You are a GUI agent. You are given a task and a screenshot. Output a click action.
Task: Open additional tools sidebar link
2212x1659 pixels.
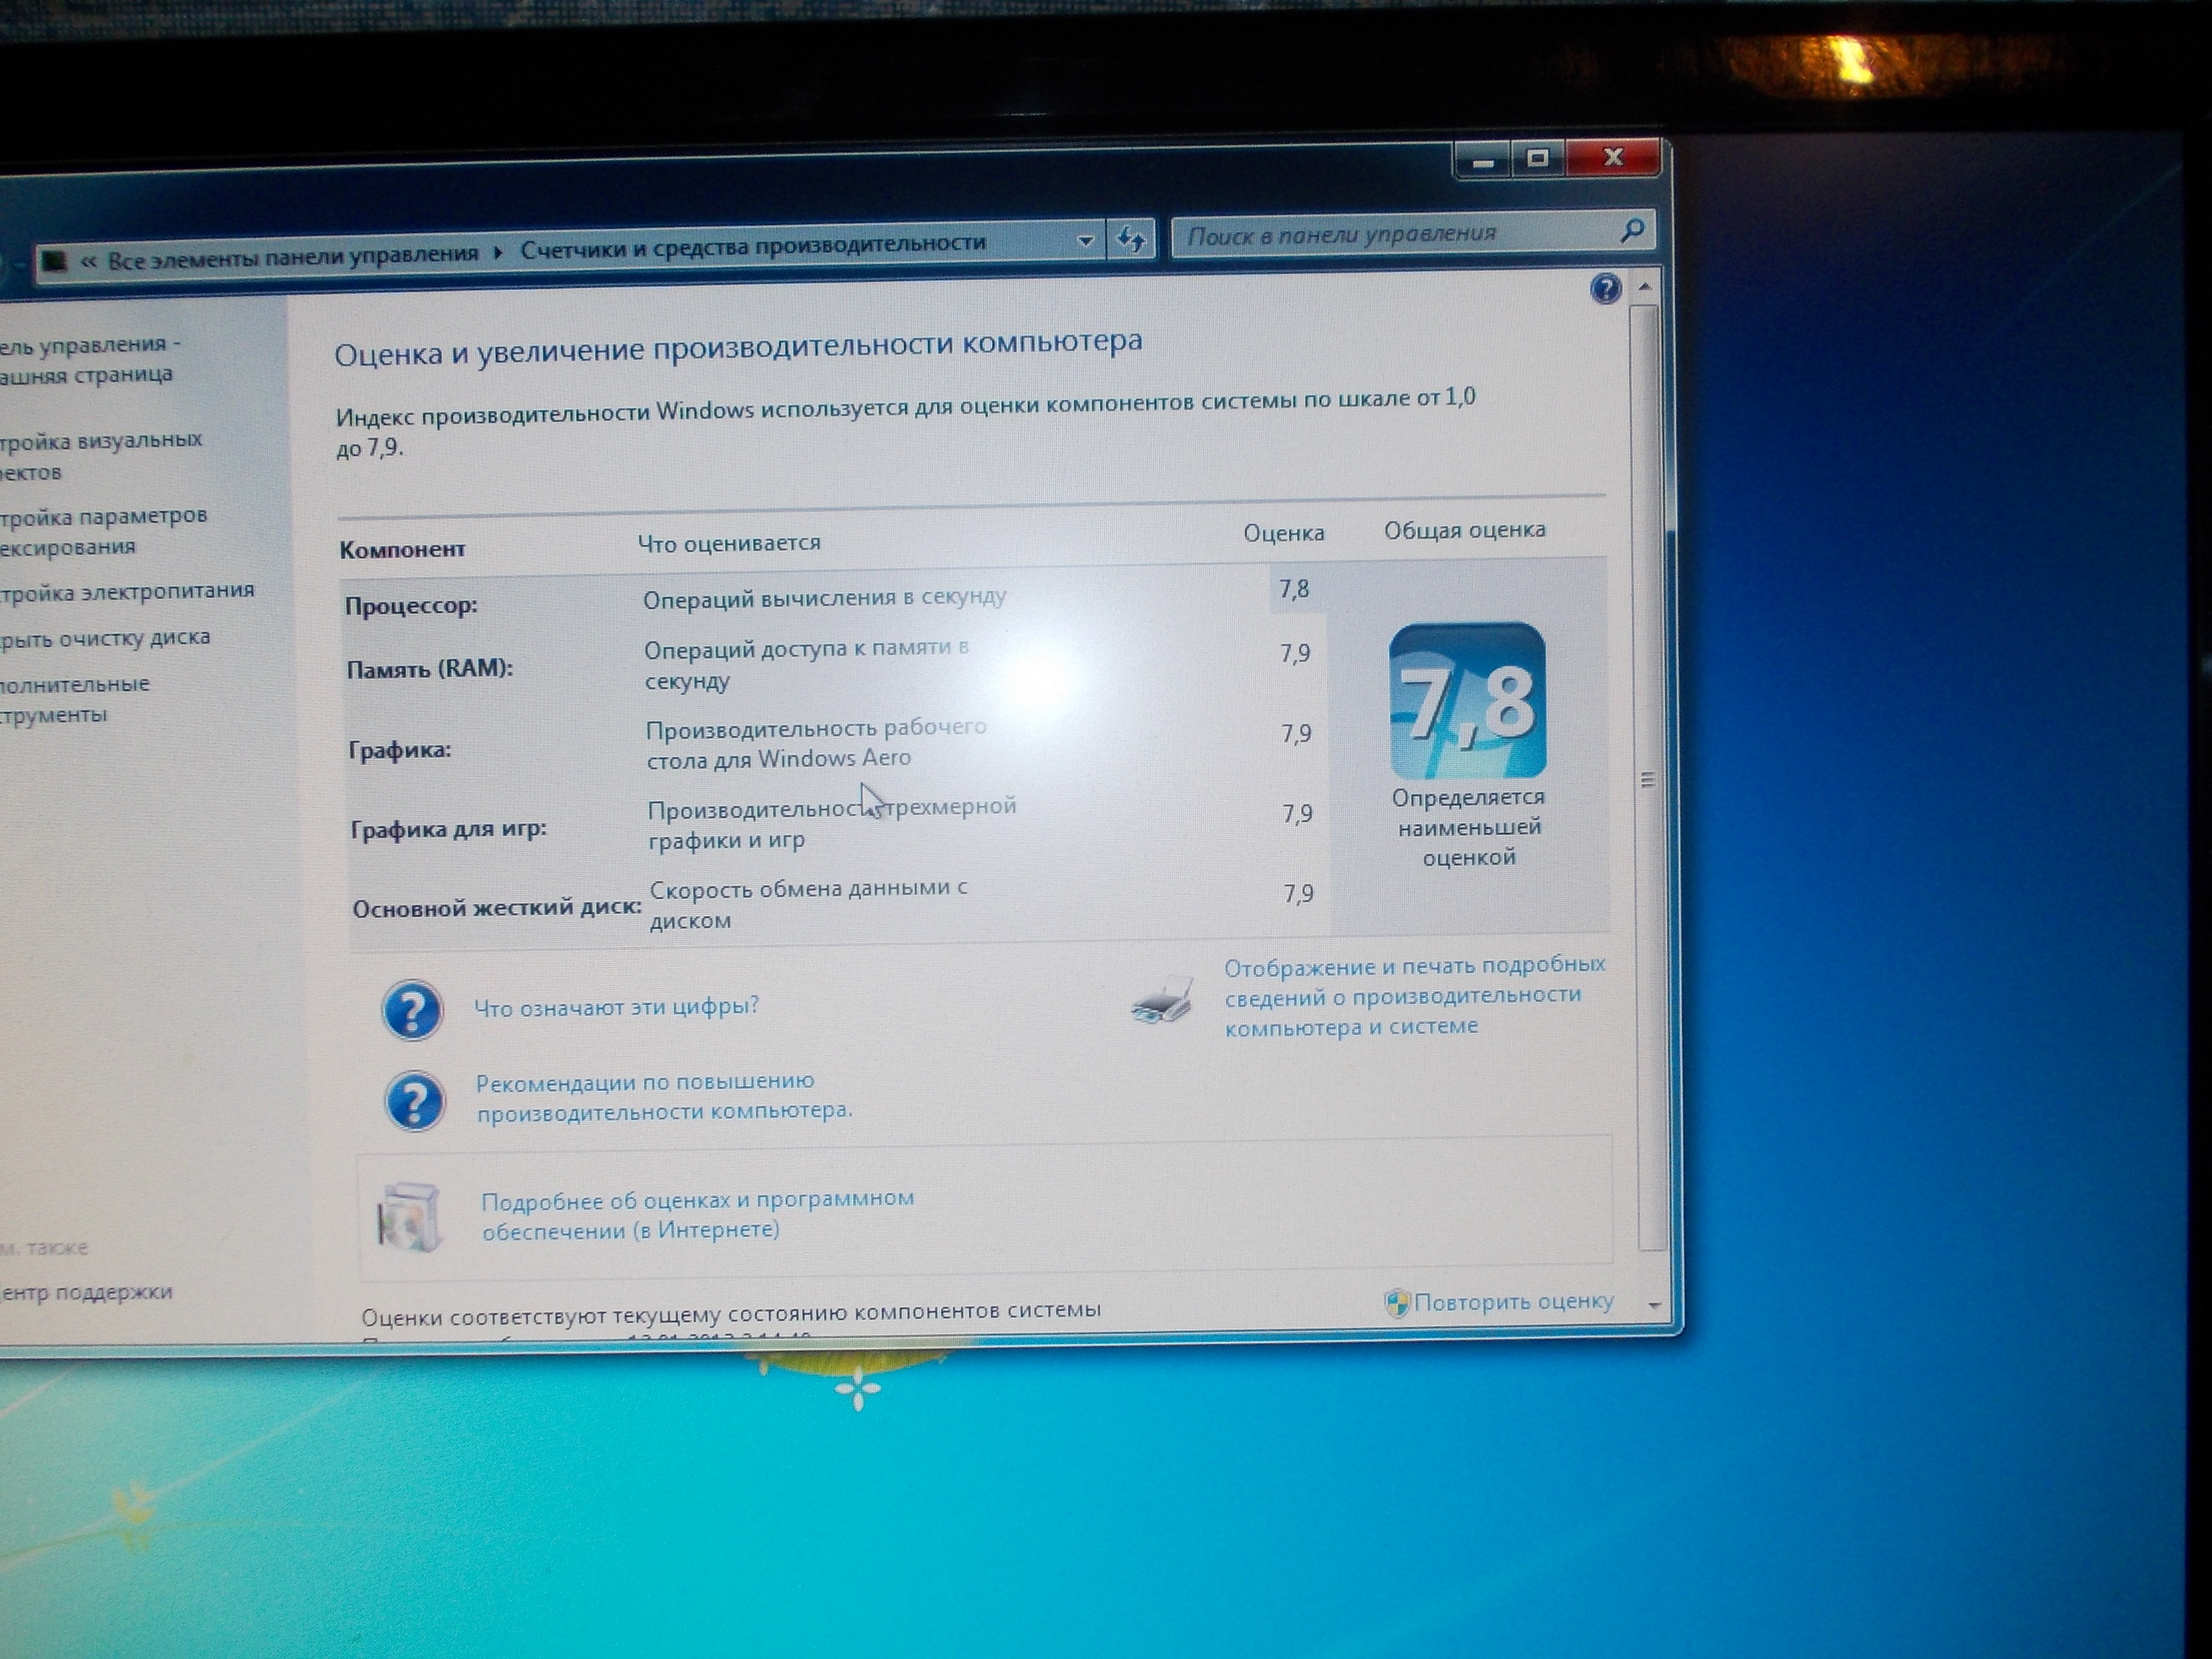click(x=75, y=700)
